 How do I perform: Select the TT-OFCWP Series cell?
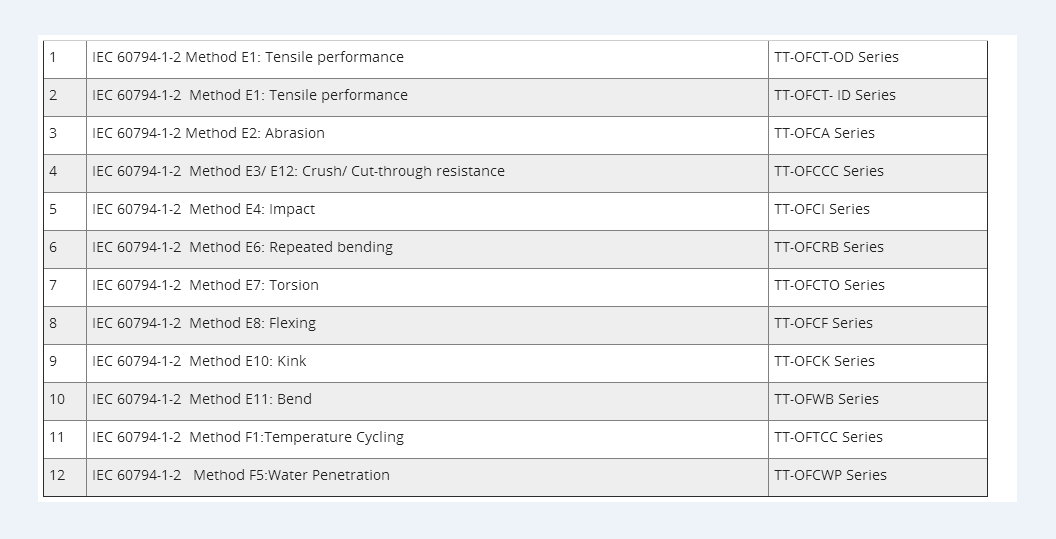point(830,476)
